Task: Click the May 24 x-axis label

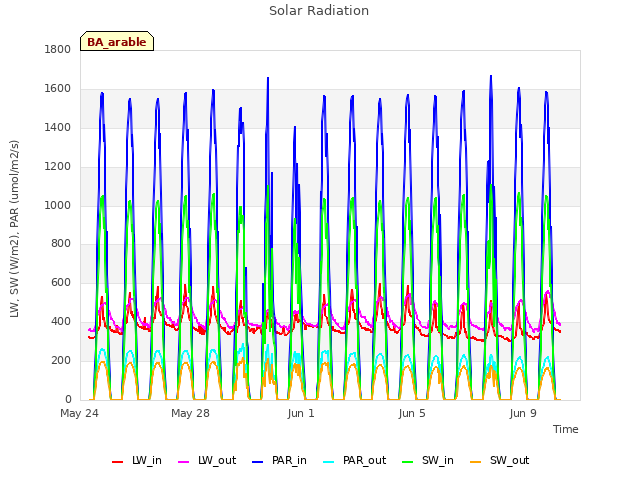Action: click(79, 413)
